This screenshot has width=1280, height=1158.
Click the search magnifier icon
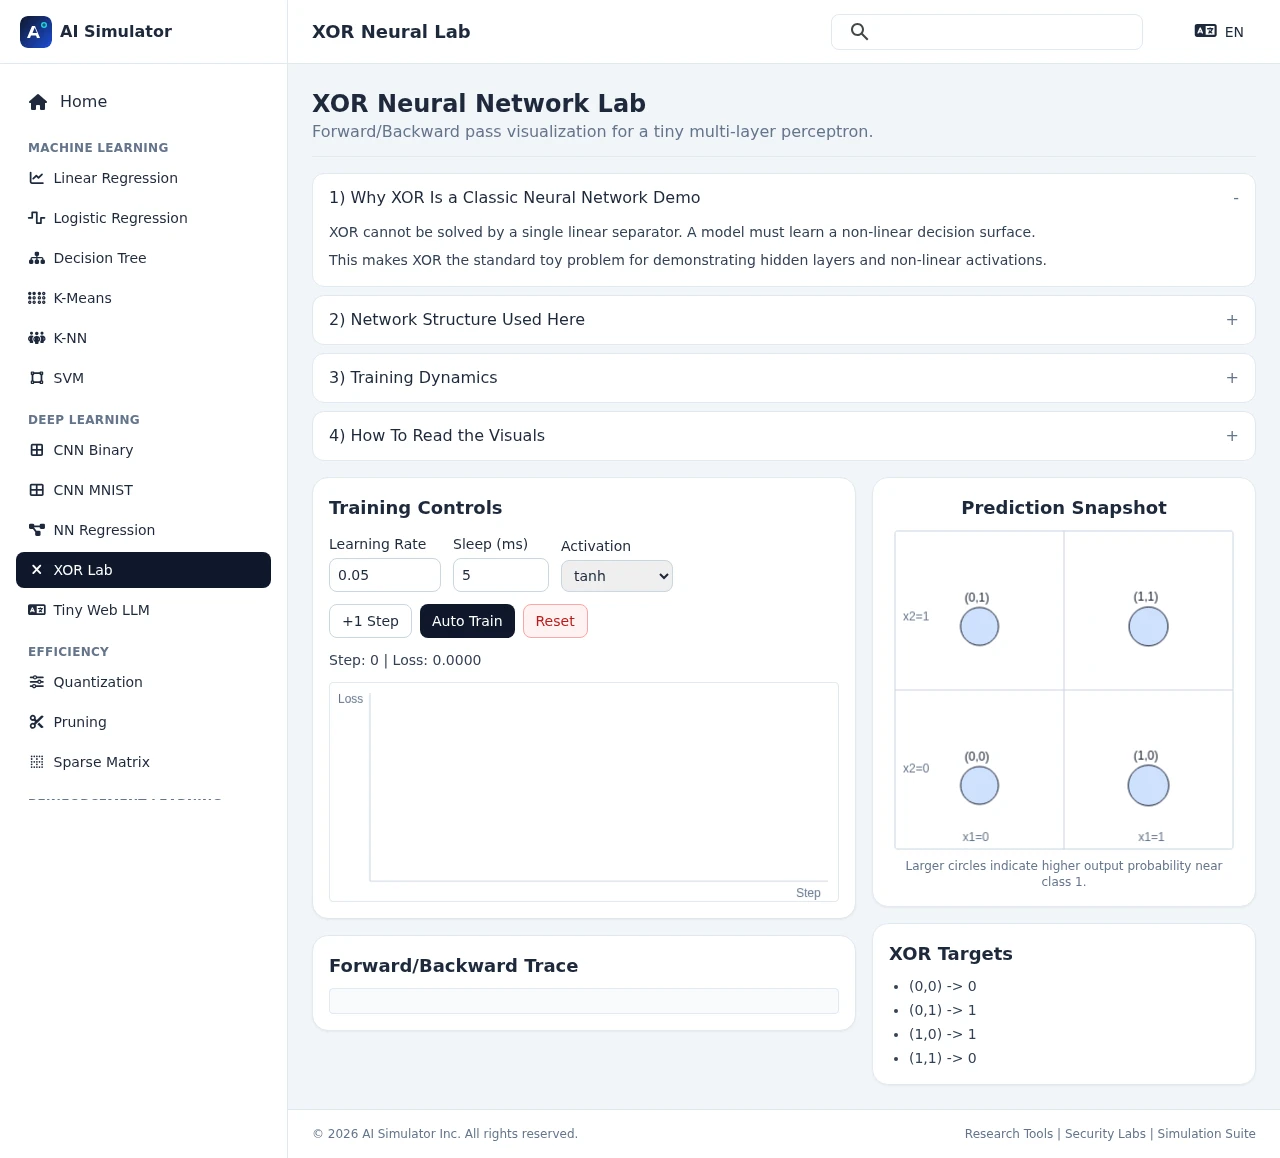pyautogui.click(x=859, y=32)
